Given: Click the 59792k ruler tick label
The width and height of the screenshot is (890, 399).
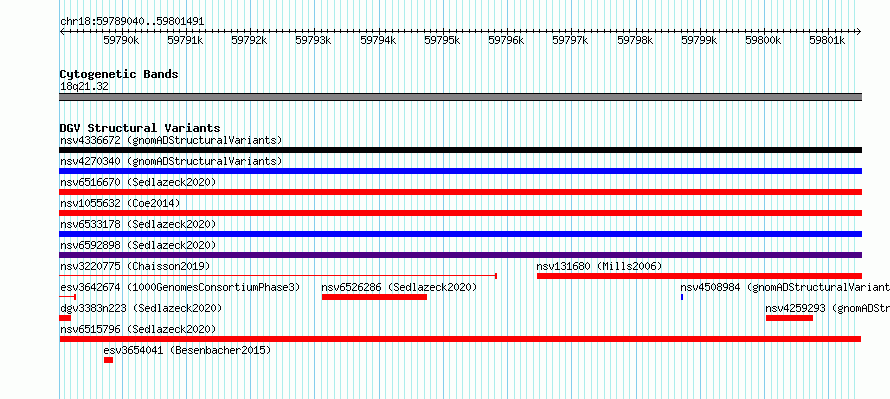Looking at the screenshot, I should pos(249,40).
